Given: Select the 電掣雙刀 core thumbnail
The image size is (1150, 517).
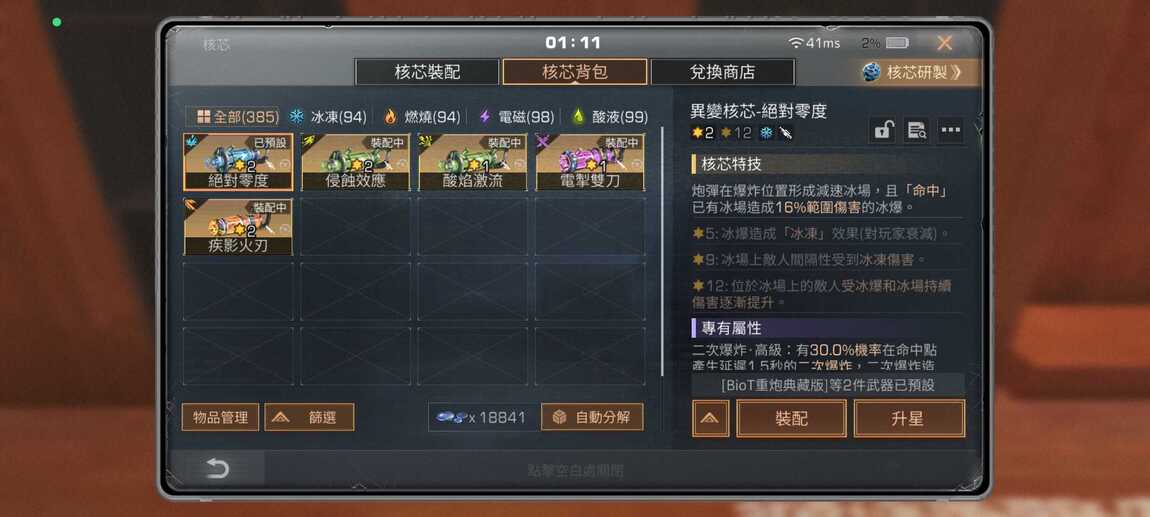Looking at the screenshot, I should click(590, 162).
